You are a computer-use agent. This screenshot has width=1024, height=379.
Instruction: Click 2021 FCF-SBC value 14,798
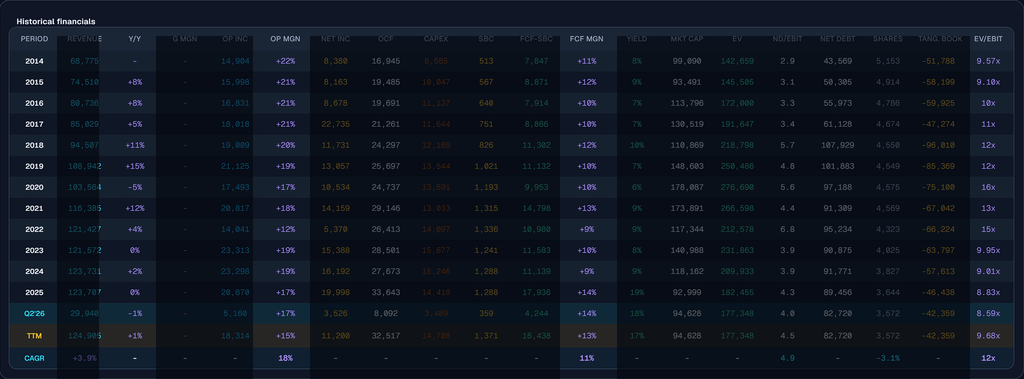[x=536, y=208]
